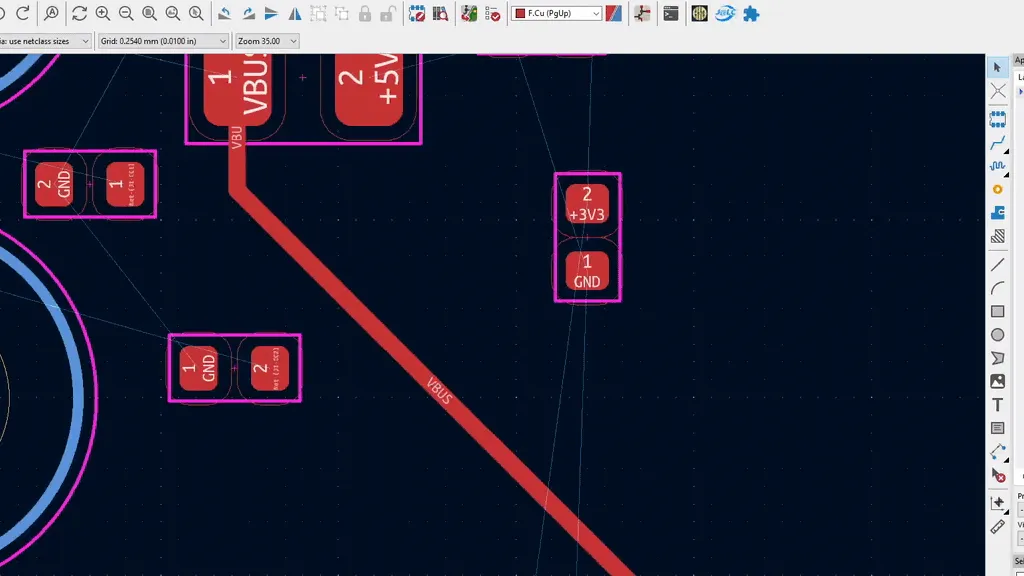This screenshot has width=1024, height=576.
Task: Select the Tune Length tool
Action: tap(997, 166)
